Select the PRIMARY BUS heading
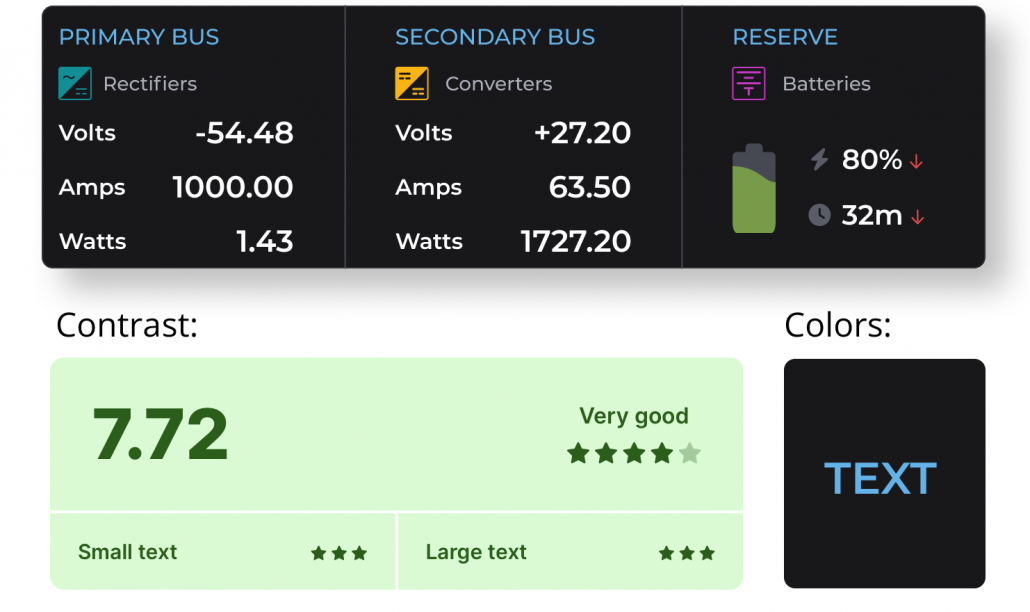The width and height of the screenshot is (1030, 612). pos(139,37)
